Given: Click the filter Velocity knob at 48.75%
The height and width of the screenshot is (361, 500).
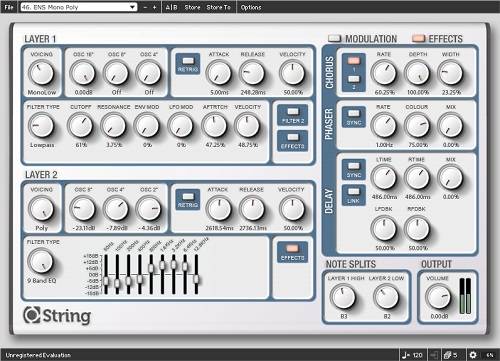Looking at the screenshot, I should [247, 126].
